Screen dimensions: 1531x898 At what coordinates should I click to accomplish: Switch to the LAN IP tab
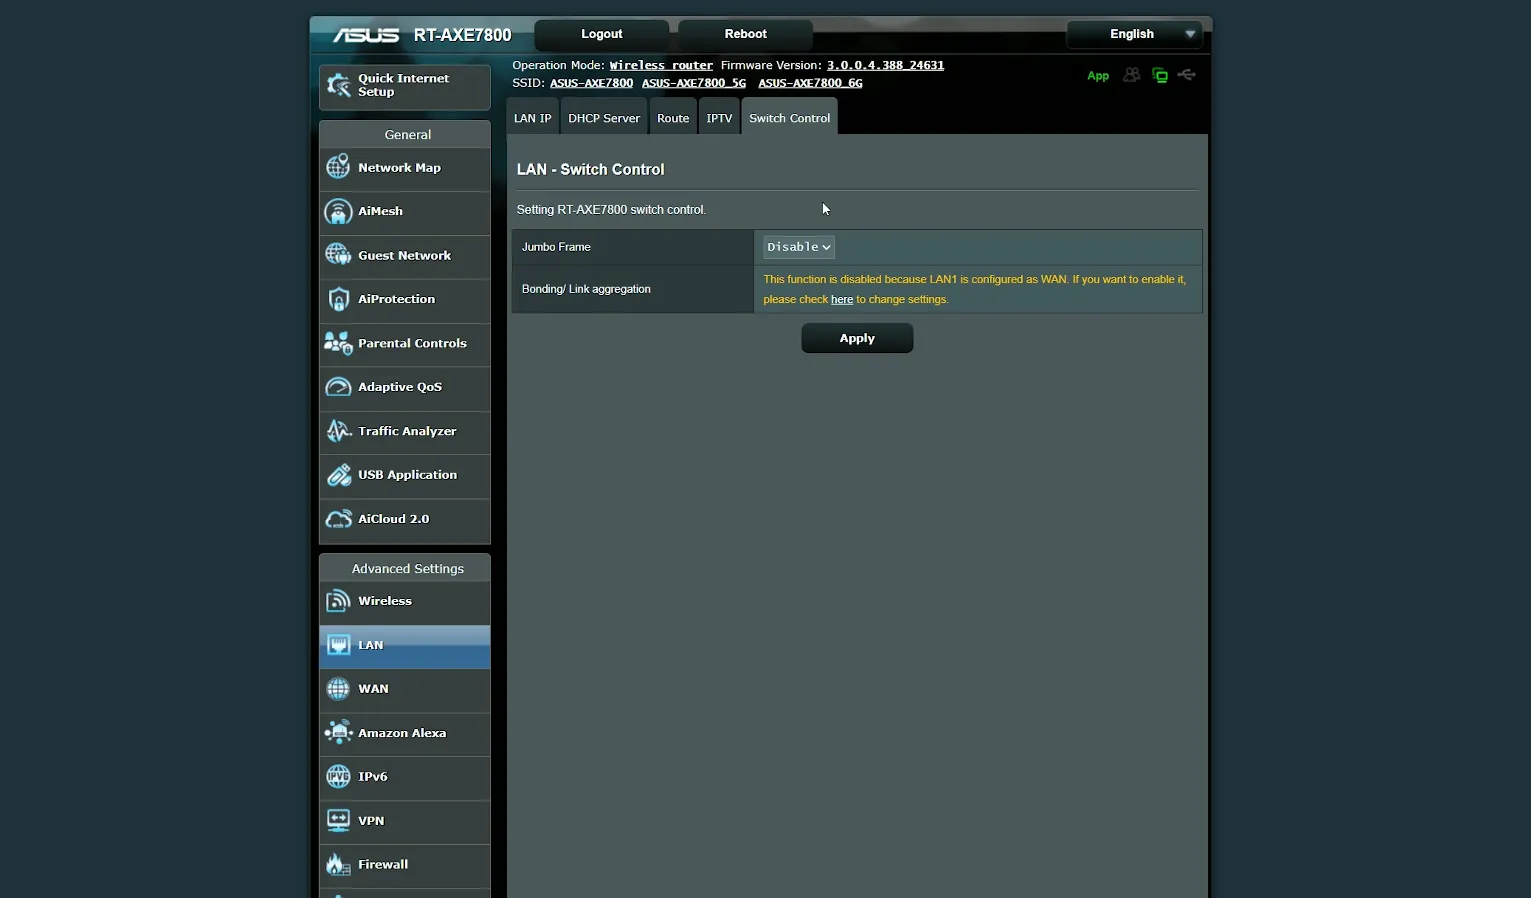tap(532, 118)
